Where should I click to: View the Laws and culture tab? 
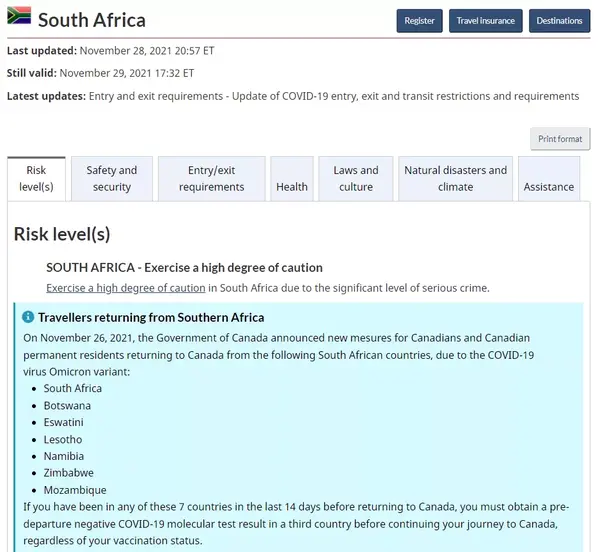pos(356,178)
